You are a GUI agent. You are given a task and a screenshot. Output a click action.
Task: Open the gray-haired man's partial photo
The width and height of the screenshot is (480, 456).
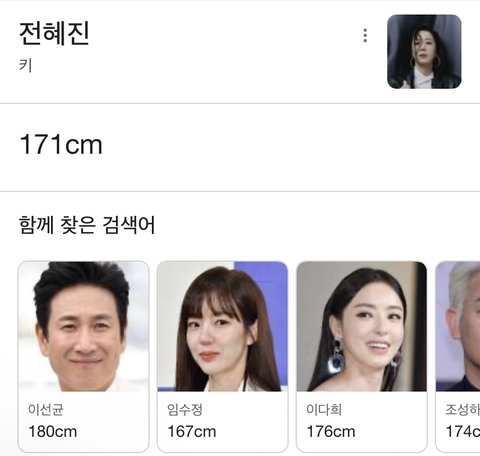click(x=458, y=326)
